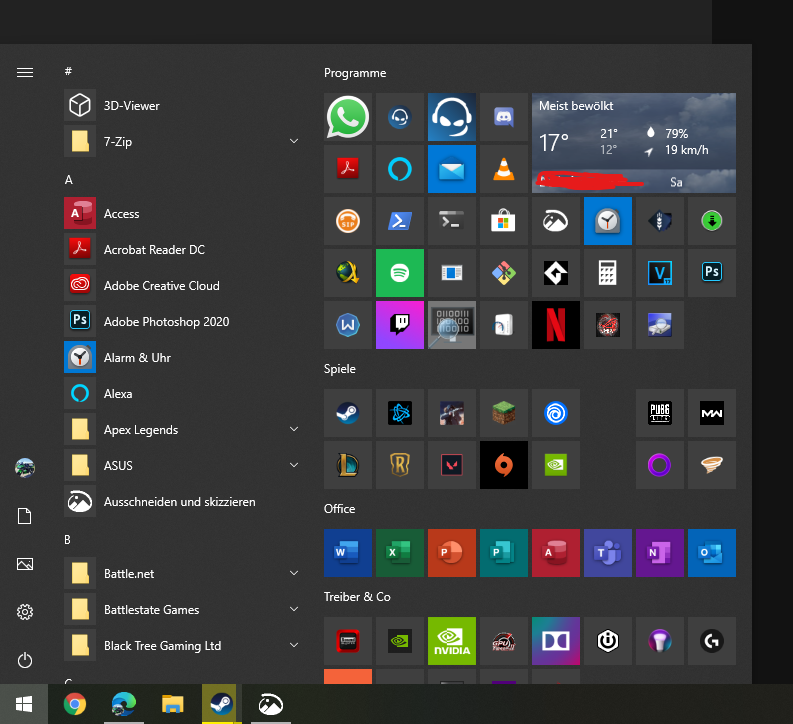The height and width of the screenshot is (724, 793).
Task: Click the Office group heading
Action: (x=339, y=509)
